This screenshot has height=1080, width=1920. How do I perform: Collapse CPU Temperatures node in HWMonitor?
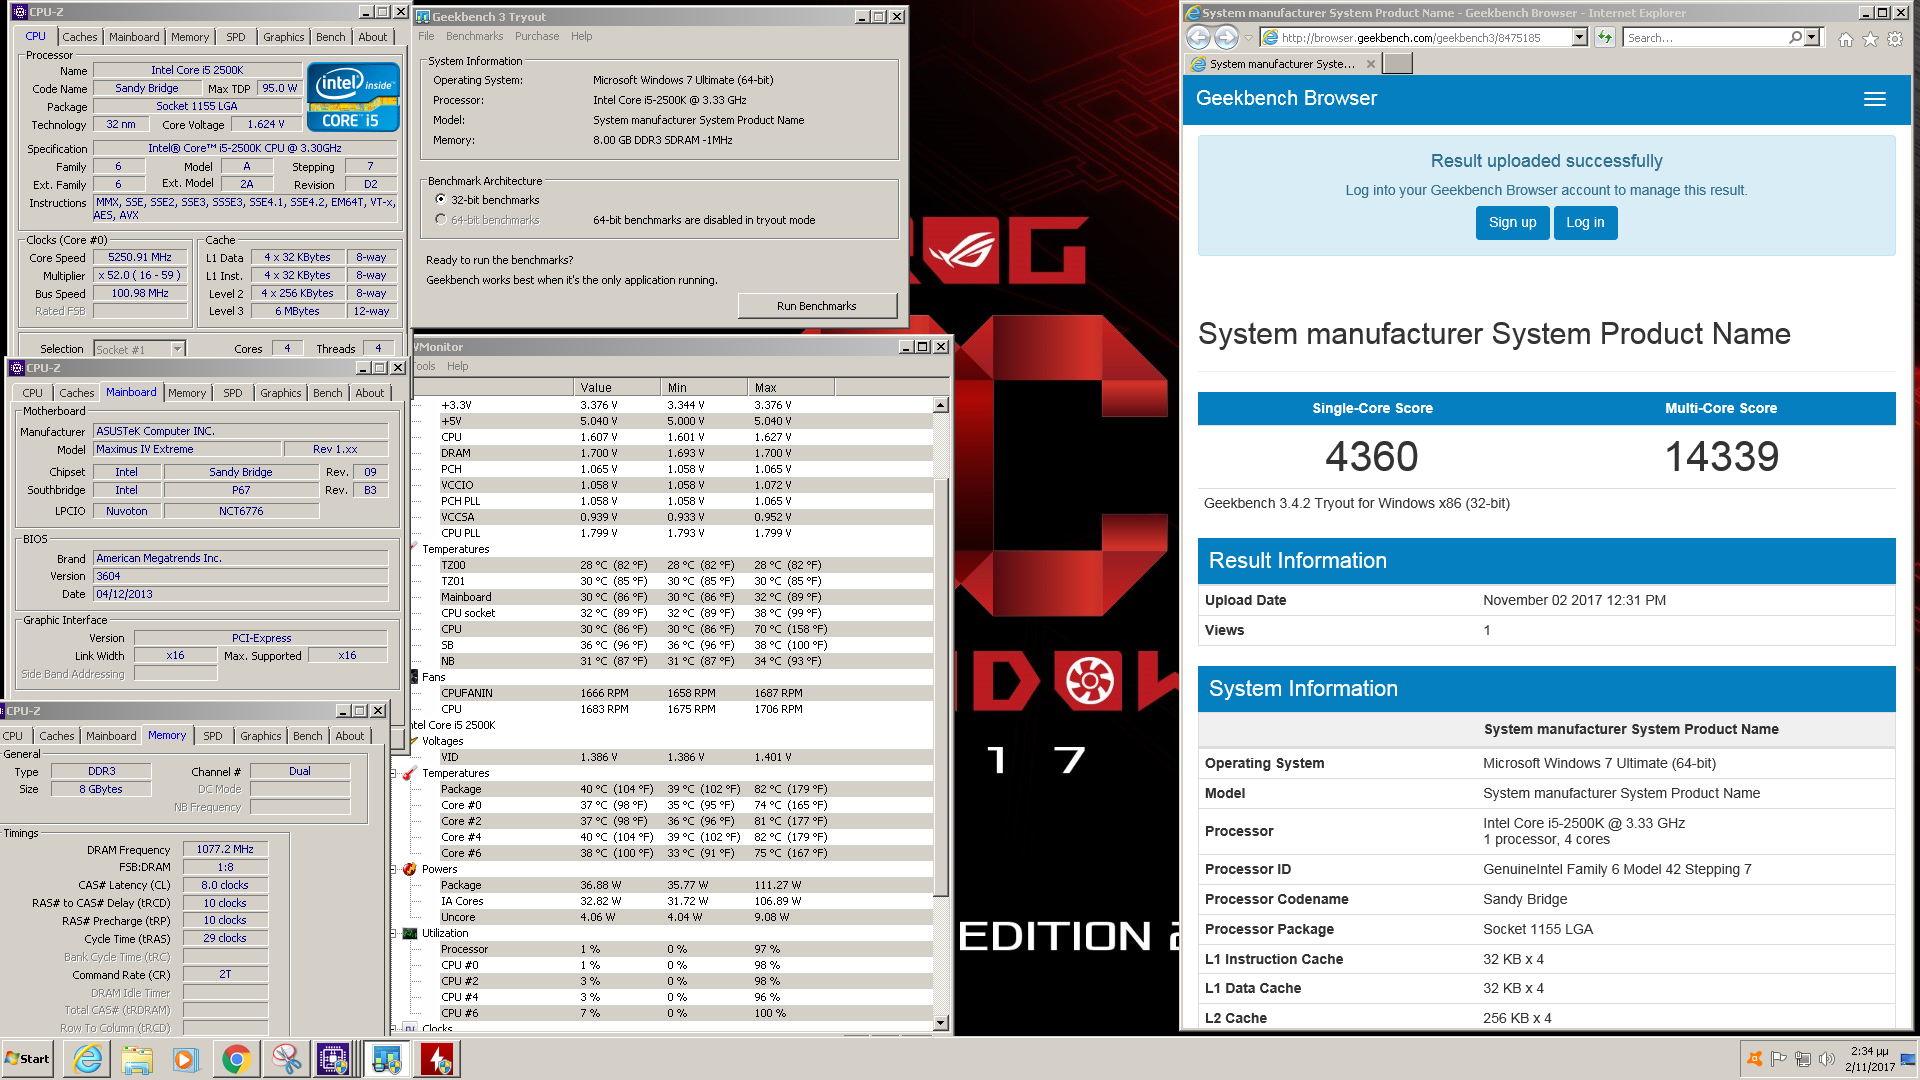[x=394, y=773]
